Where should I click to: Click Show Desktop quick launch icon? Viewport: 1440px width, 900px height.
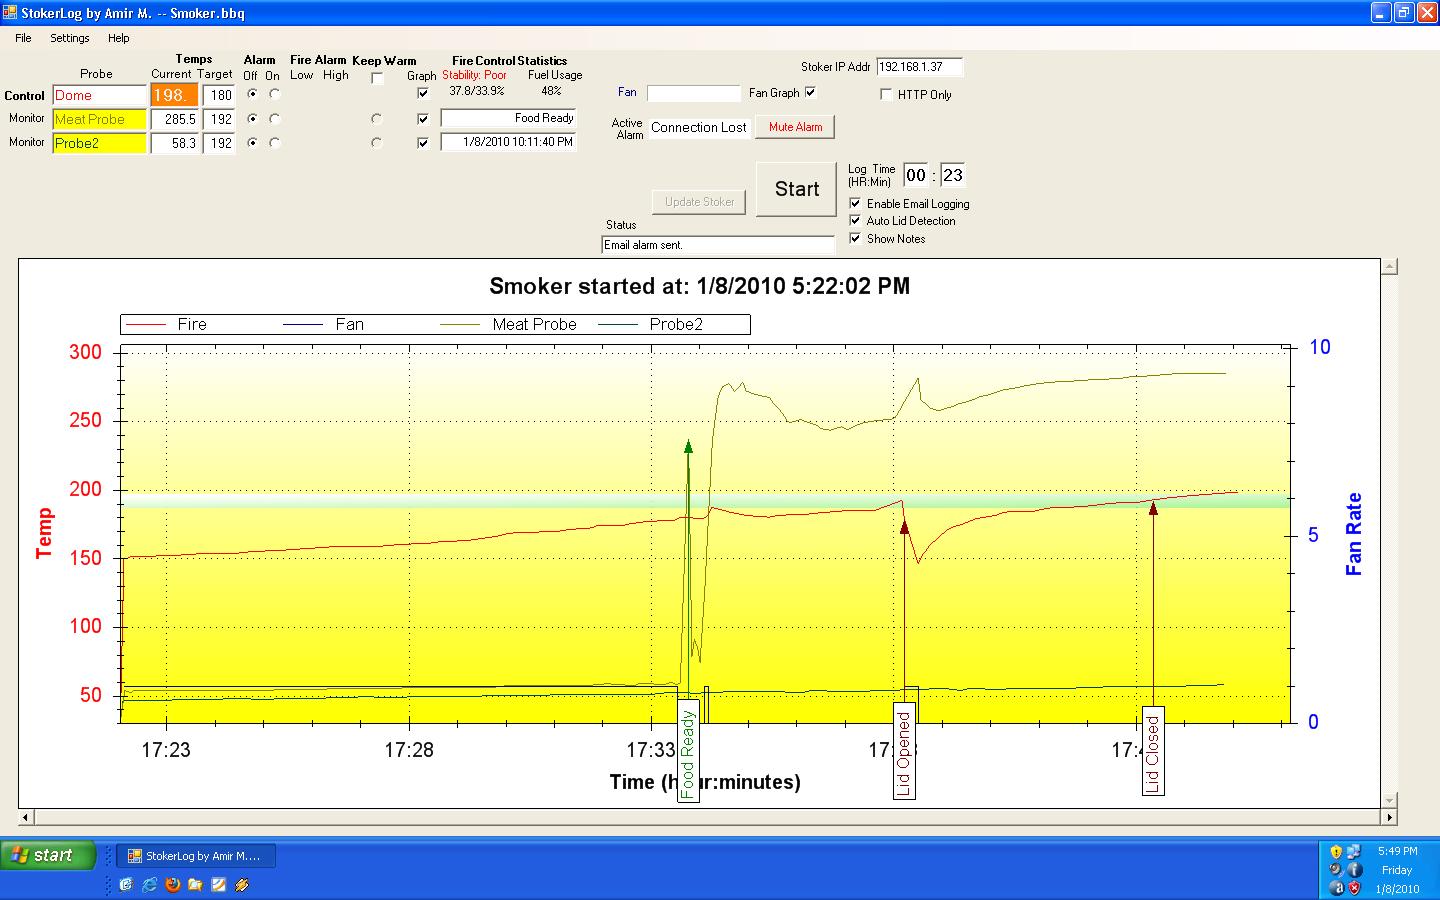pos(126,884)
